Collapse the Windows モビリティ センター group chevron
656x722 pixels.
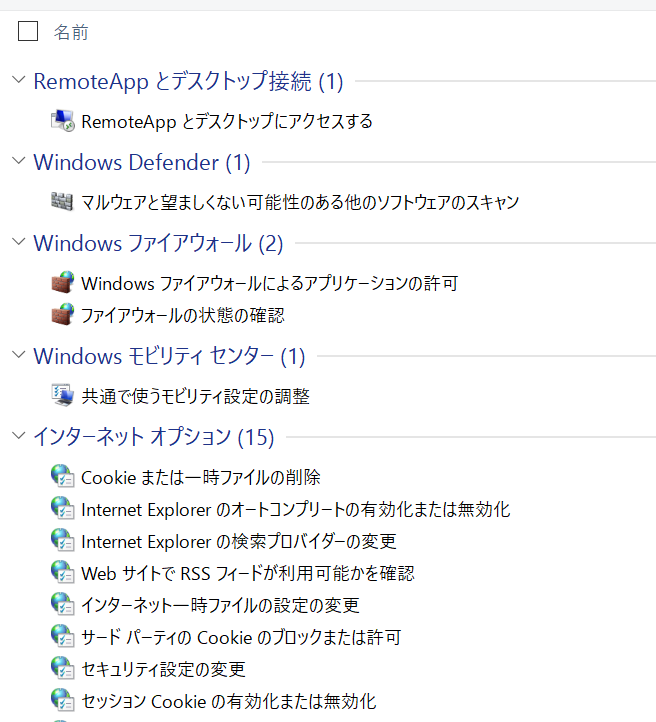[18, 355]
